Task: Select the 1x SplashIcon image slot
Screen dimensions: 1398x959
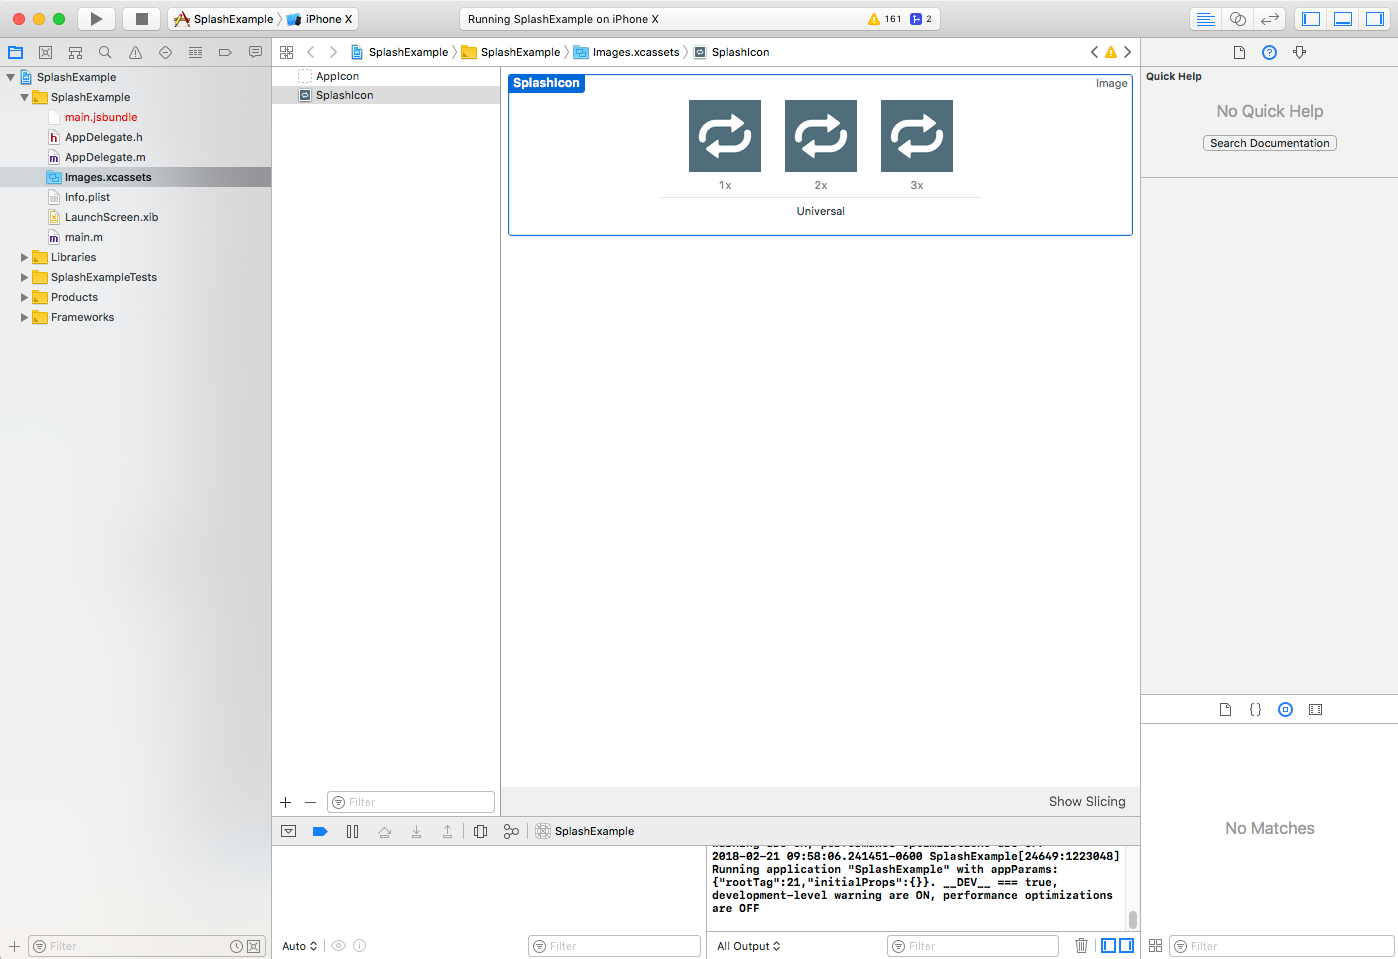Action: [725, 136]
